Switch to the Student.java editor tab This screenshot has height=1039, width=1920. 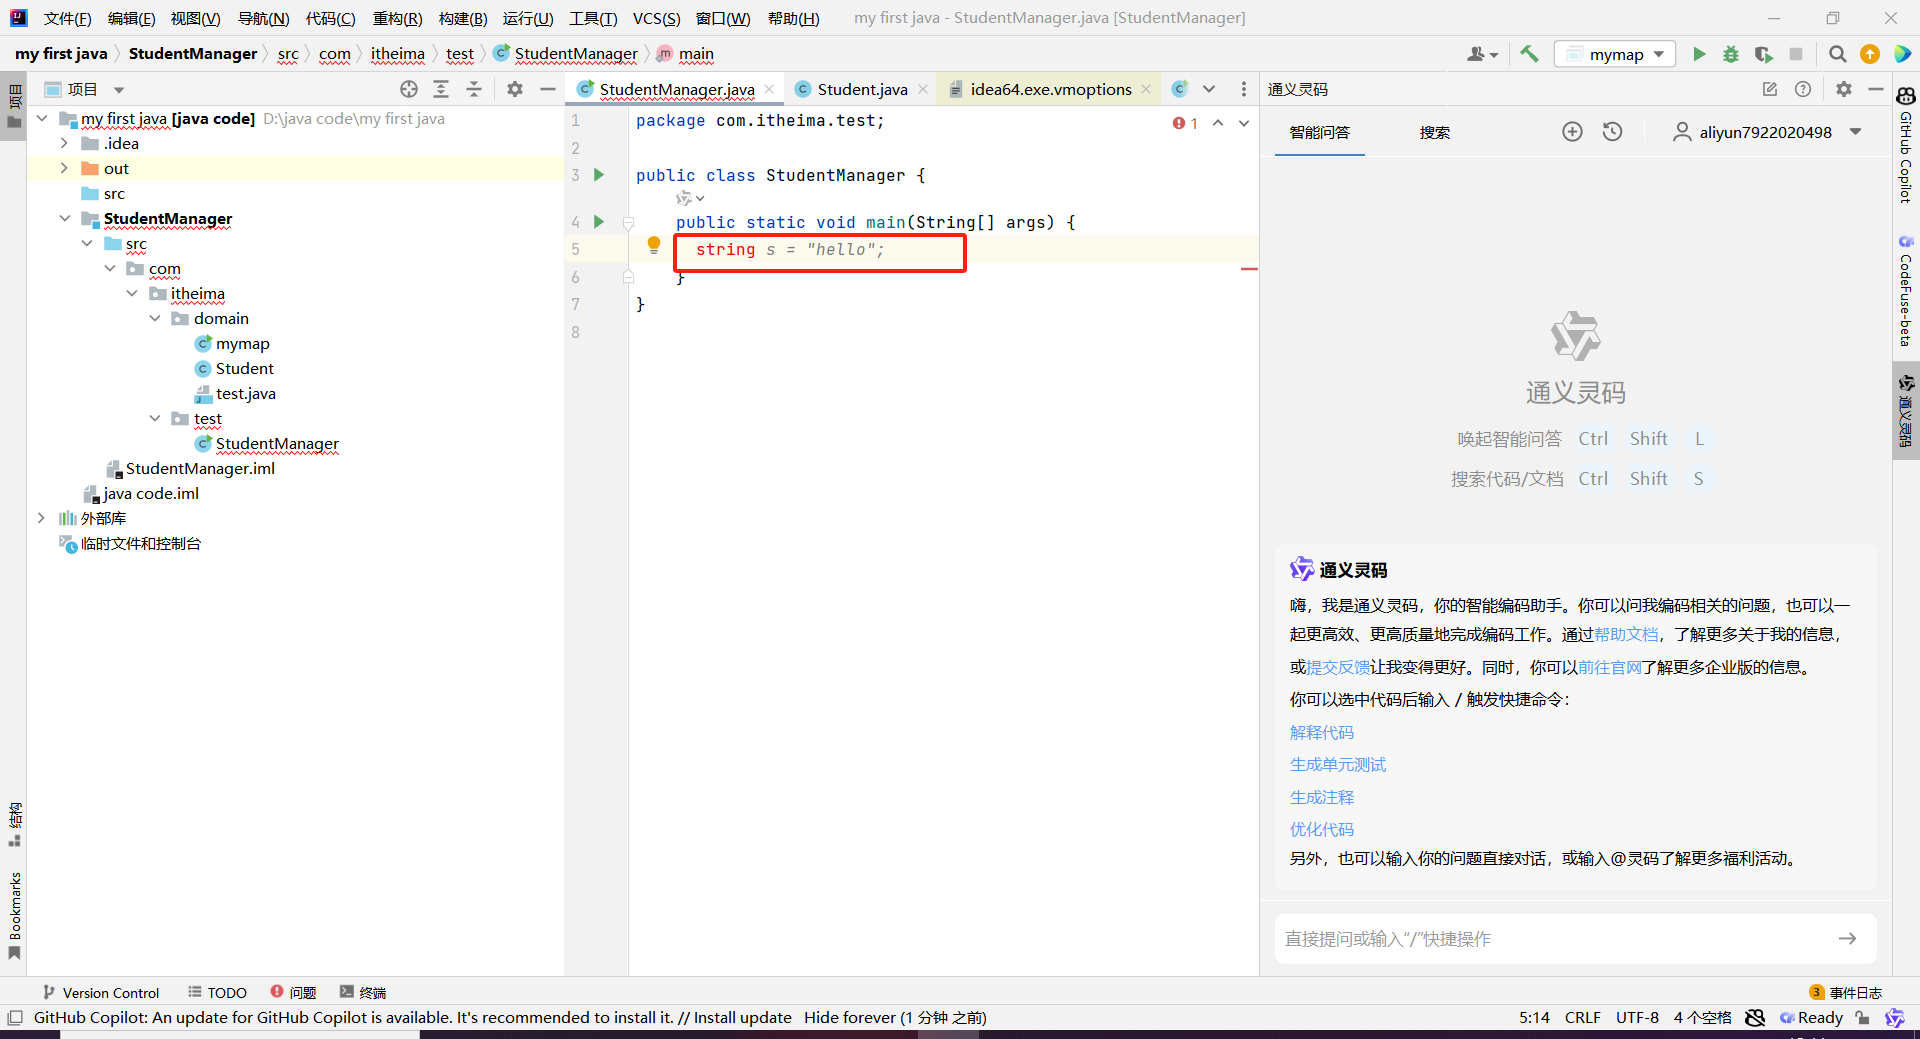(861, 89)
